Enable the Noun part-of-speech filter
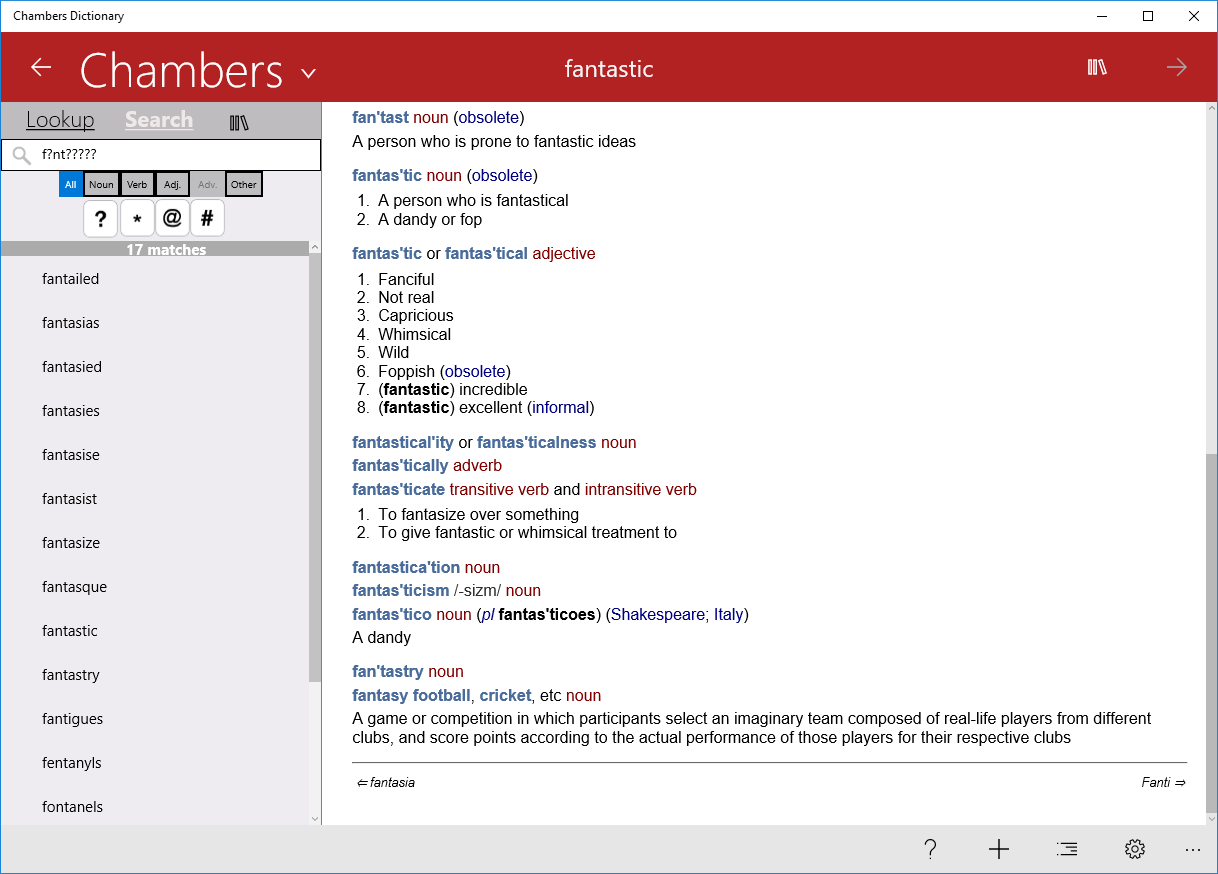 pyautogui.click(x=100, y=184)
